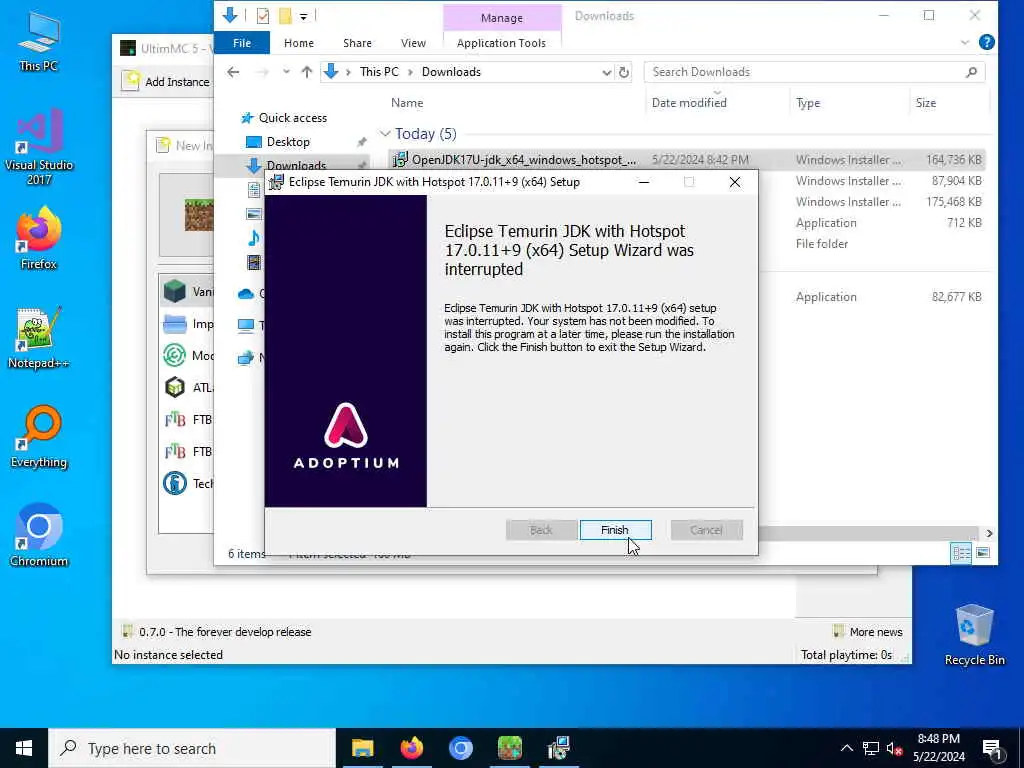Image resolution: width=1024 pixels, height=768 pixels.
Task: Sort files by Size column
Action: coord(925,103)
